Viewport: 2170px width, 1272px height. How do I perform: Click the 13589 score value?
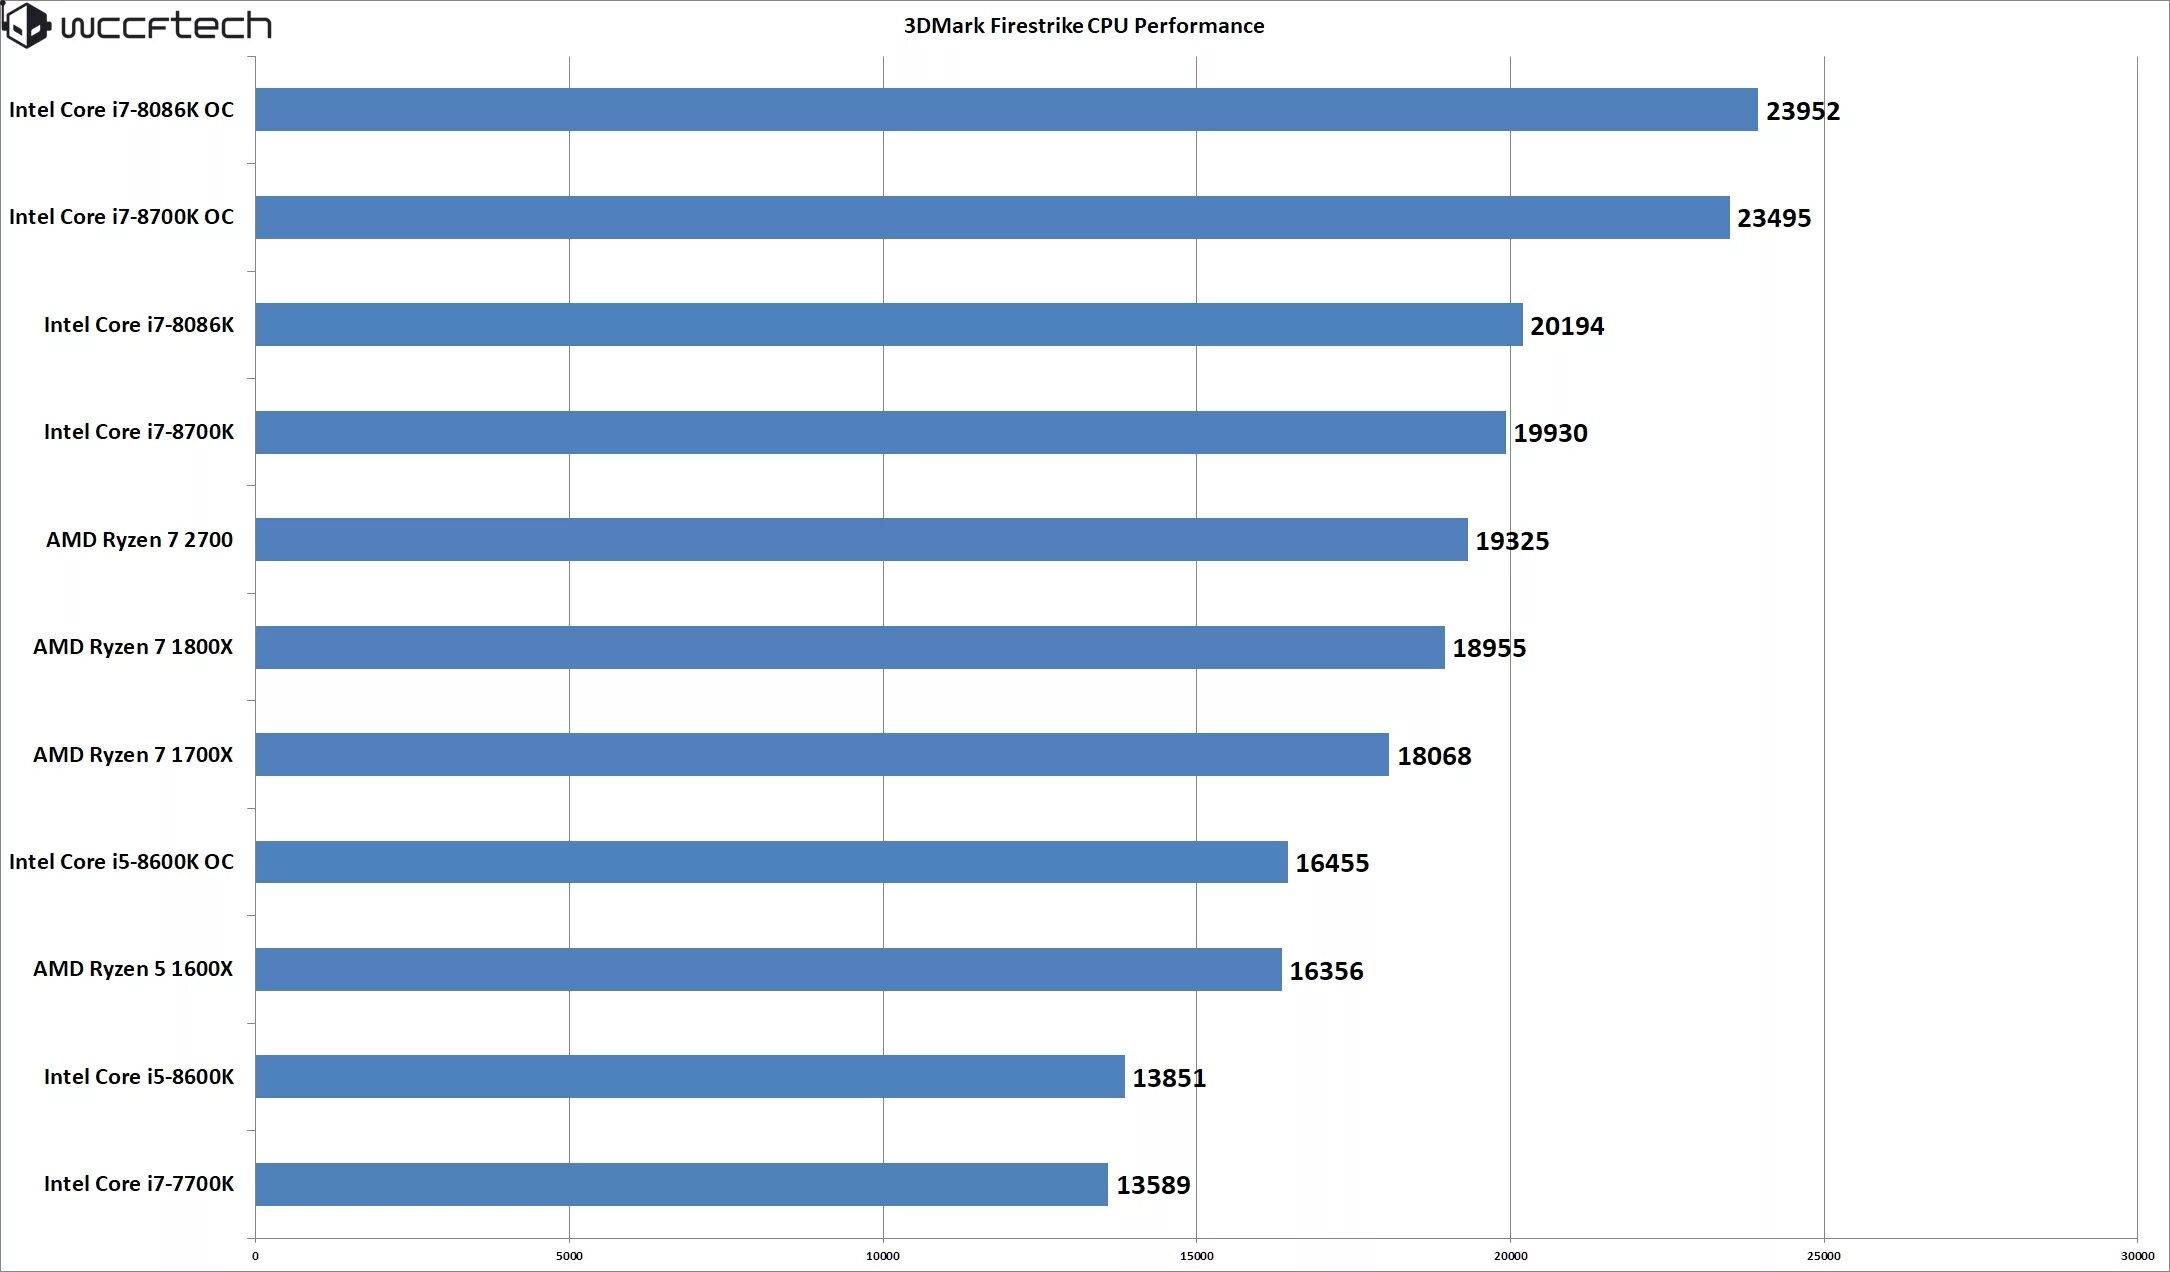click(x=1153, y=1185)
